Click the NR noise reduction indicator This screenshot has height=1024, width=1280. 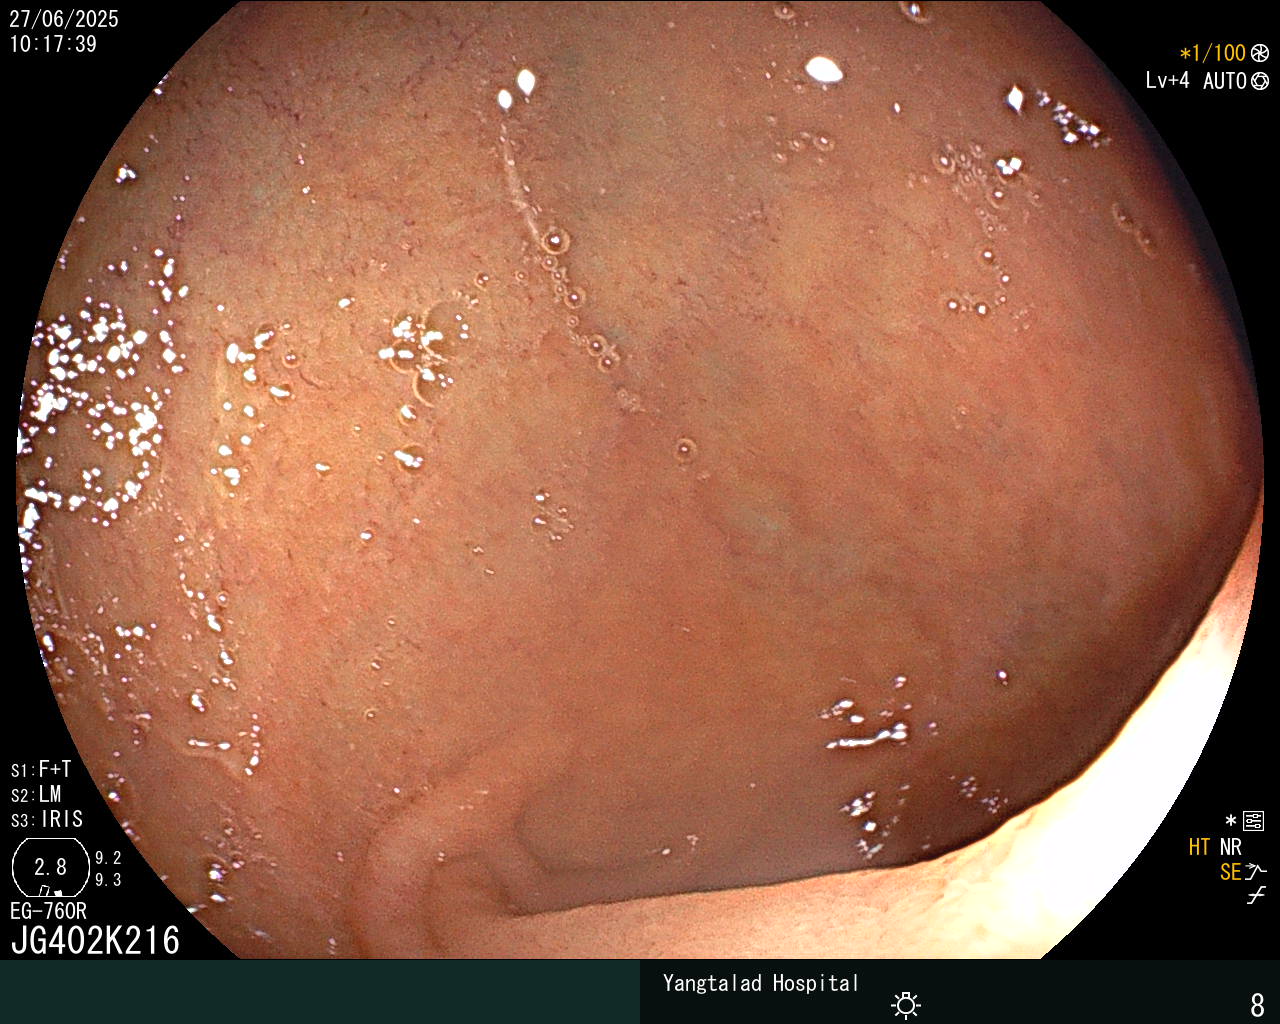[1230, 847]
